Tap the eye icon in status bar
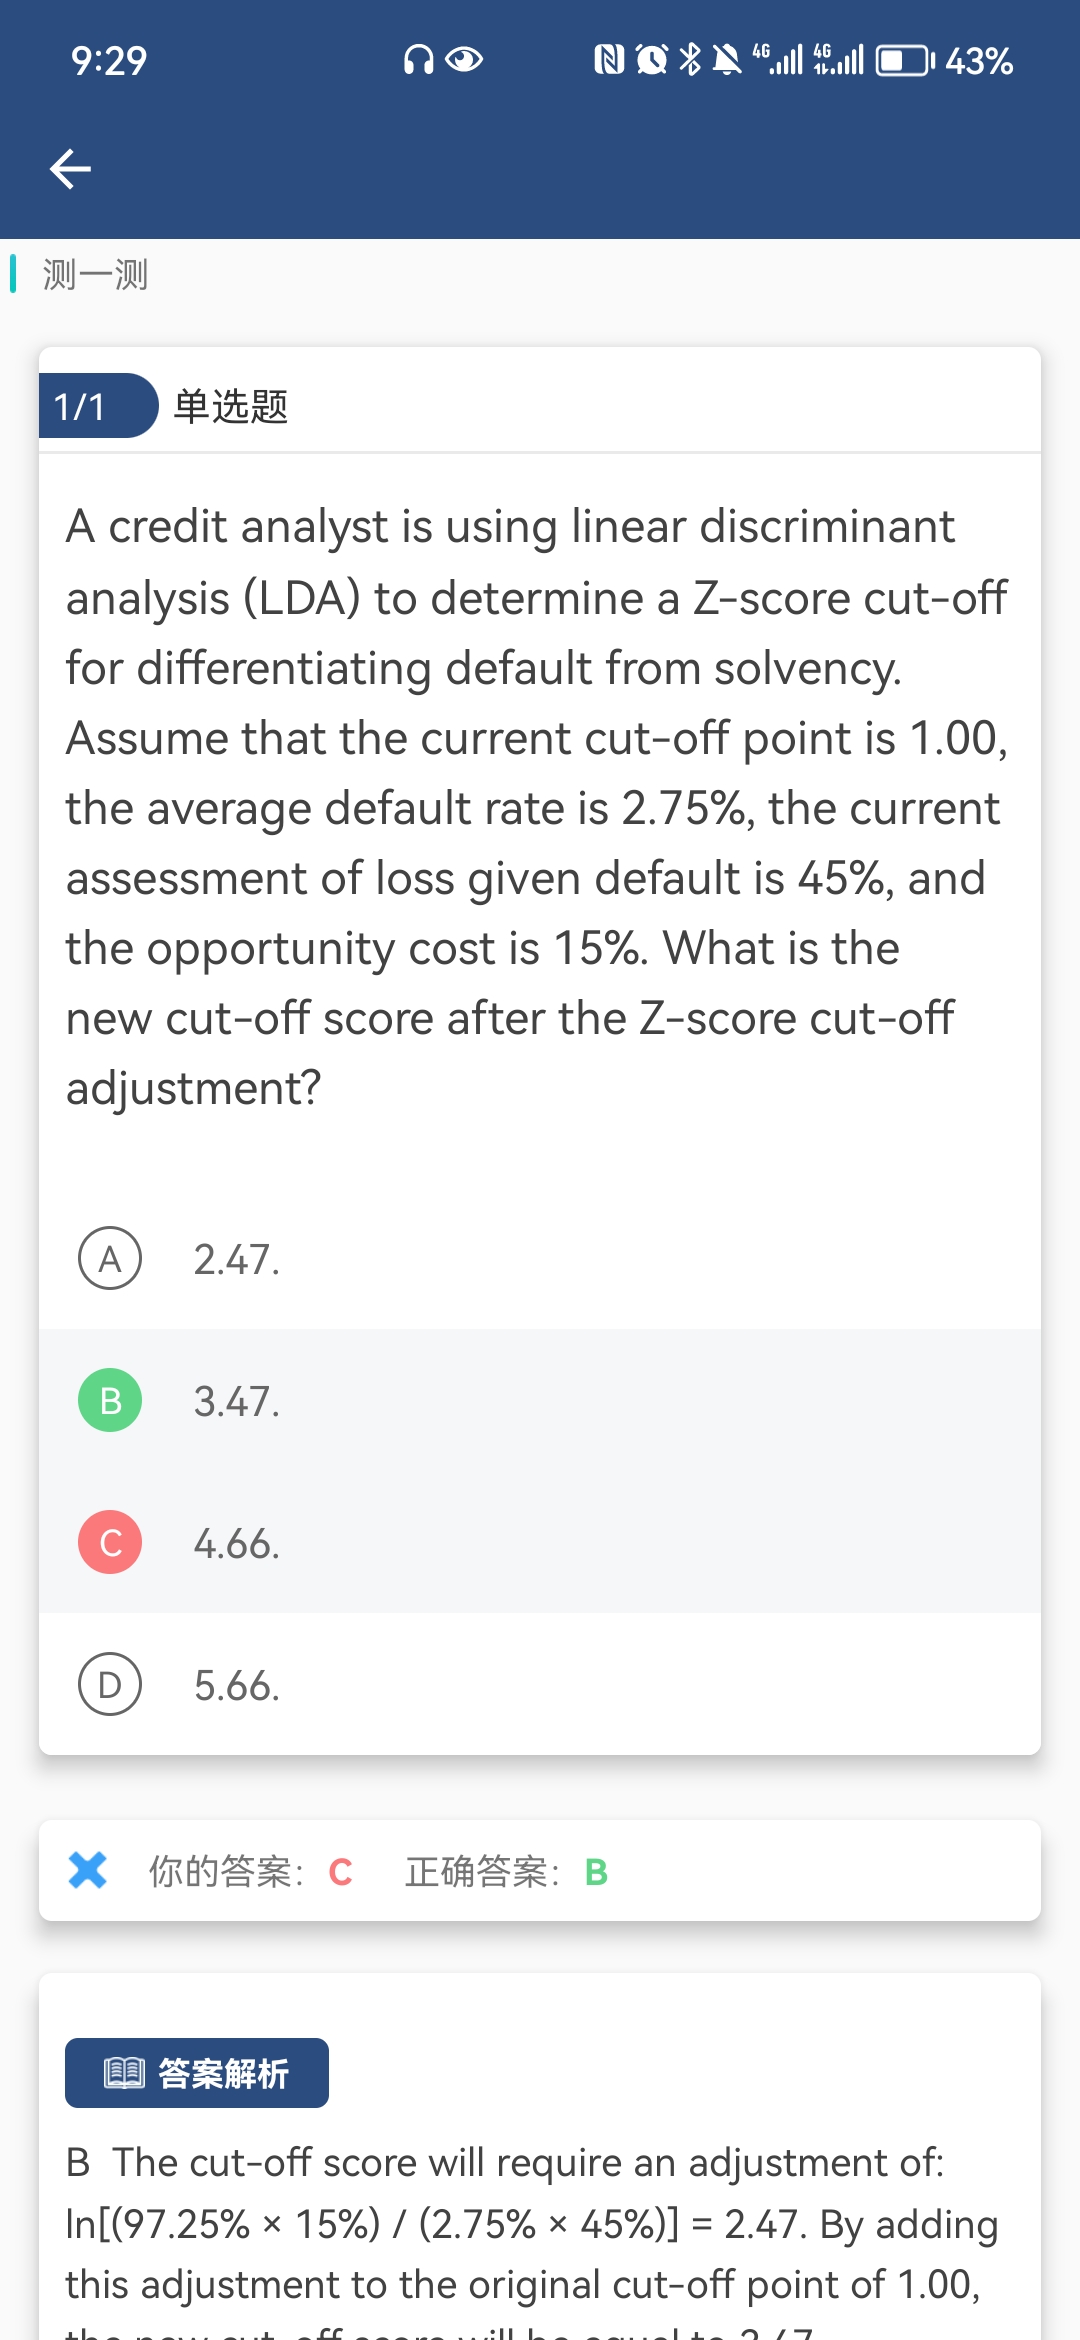 (464, 61)
